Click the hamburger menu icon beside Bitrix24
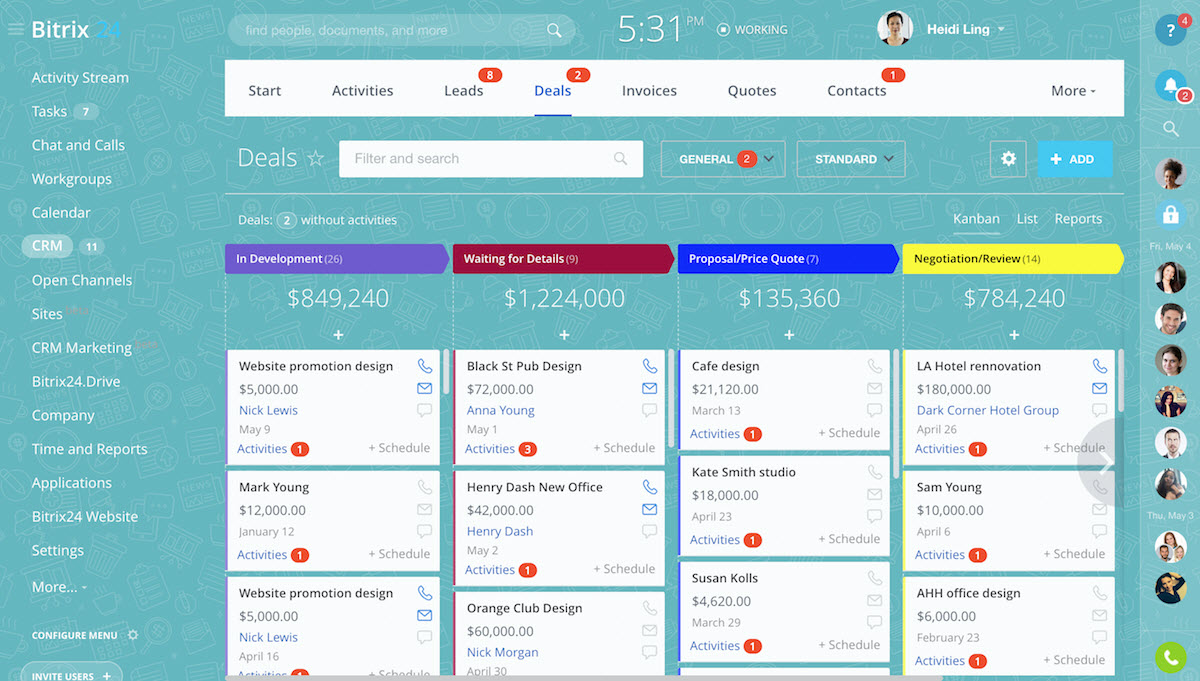 (x=15, y=30)
